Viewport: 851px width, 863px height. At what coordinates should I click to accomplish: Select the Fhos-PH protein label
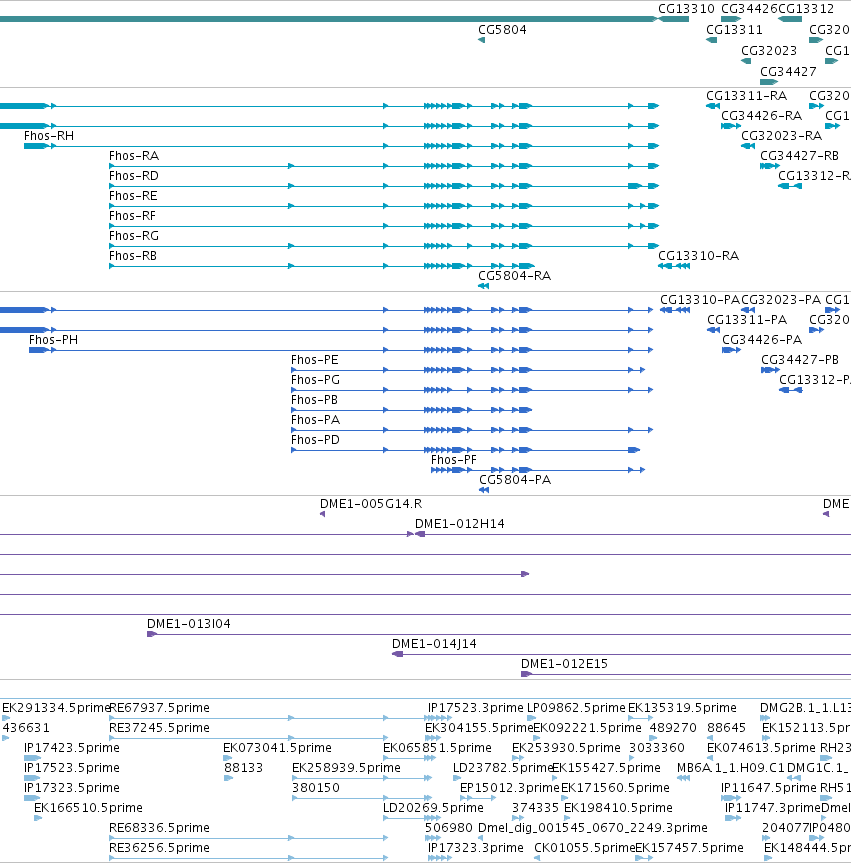tap(53, 340)
